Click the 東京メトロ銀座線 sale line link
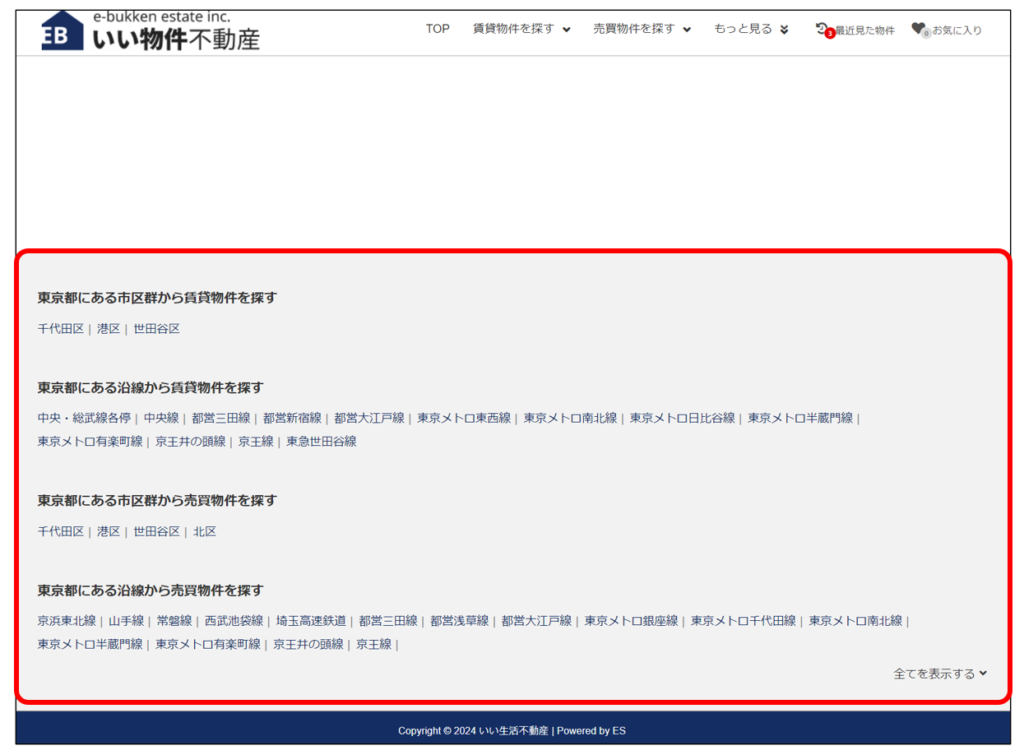Screen dimensions: 1024x755 click(x=631, y=621)
